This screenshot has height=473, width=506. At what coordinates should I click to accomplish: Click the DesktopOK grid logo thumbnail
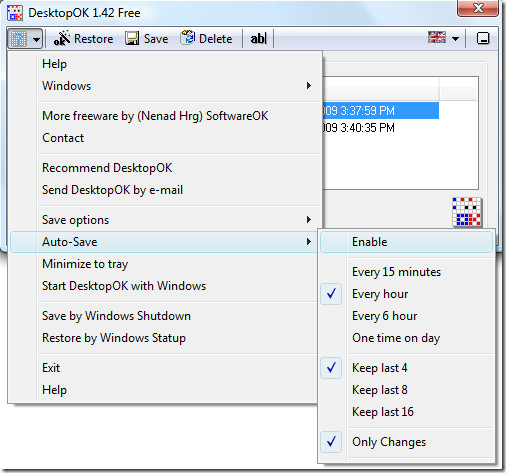[467, 212]
